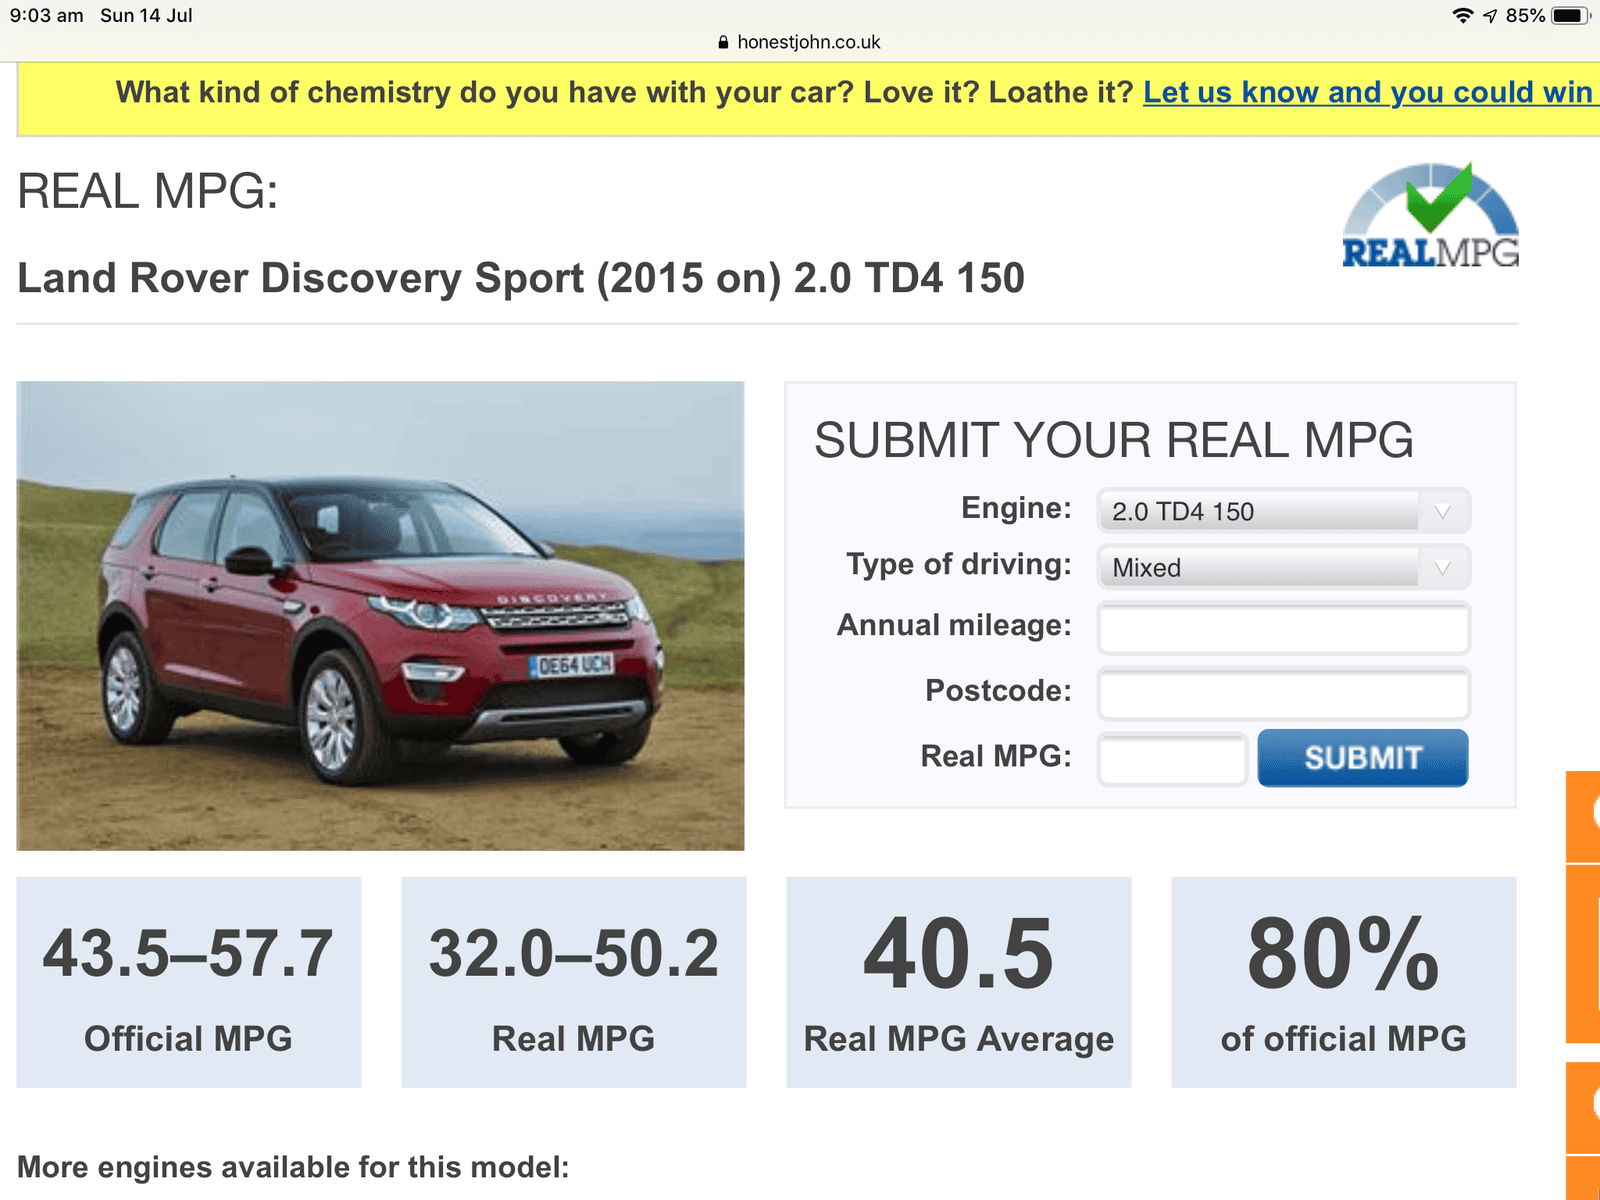This screenshot has width=1600, height=1200.
Task: Click the RealMPG logo icon
Action: pyautogui.click(x=1430, y=215)
